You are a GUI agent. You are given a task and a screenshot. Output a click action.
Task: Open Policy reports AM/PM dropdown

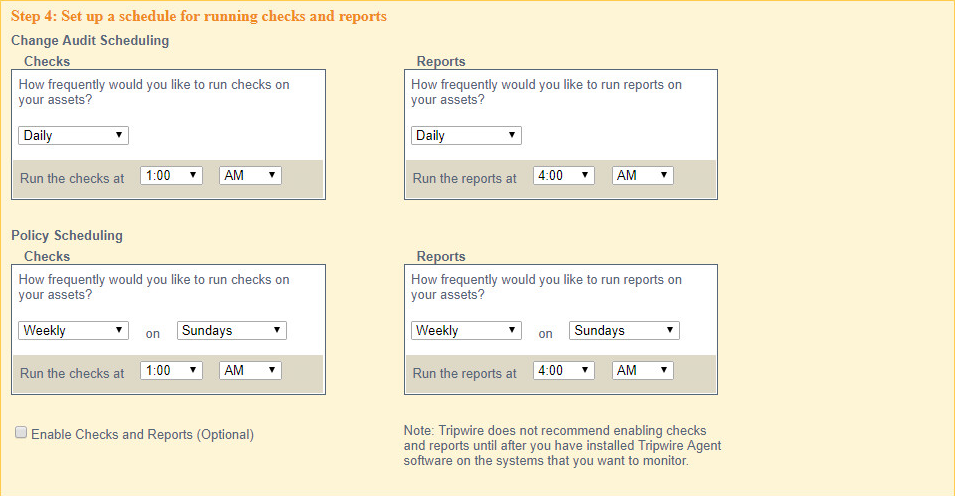(x=642, y=371)
